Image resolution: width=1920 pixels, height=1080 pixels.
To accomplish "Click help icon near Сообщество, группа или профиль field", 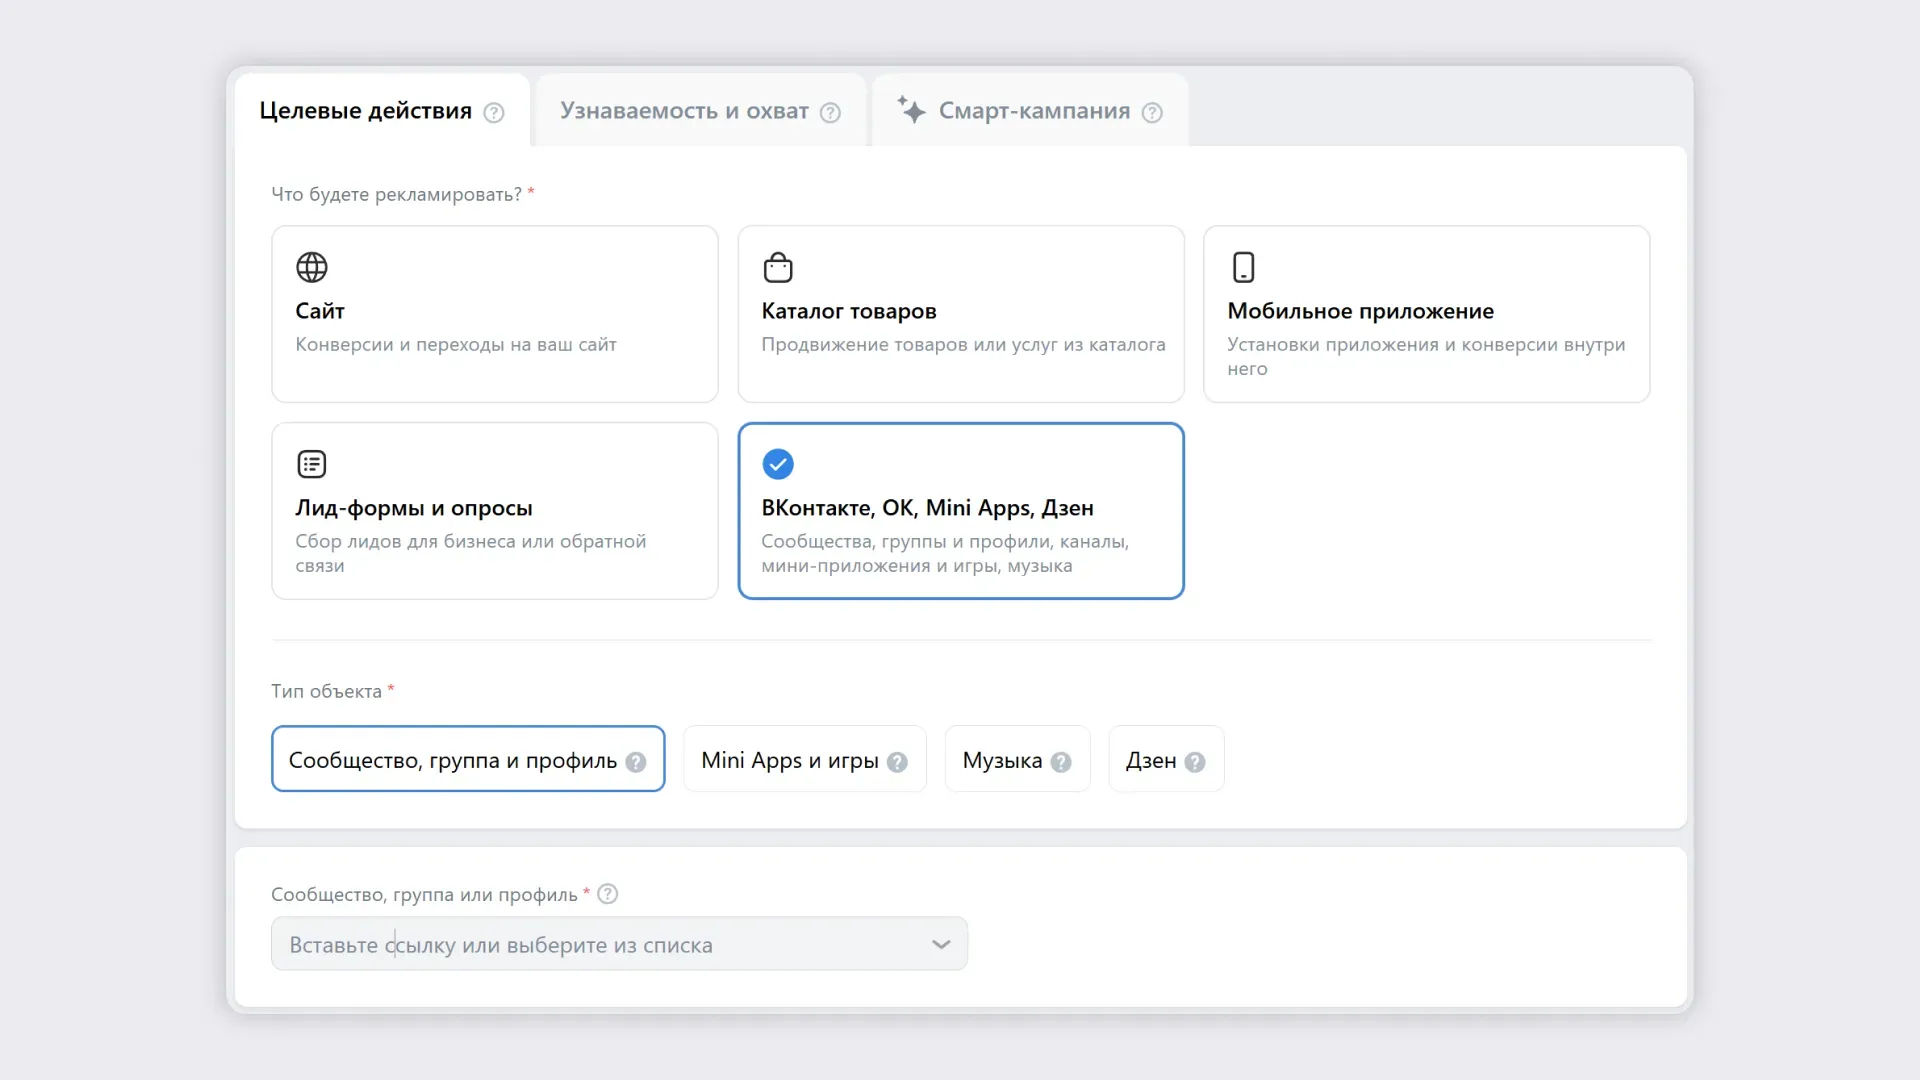I will [607, 894].
